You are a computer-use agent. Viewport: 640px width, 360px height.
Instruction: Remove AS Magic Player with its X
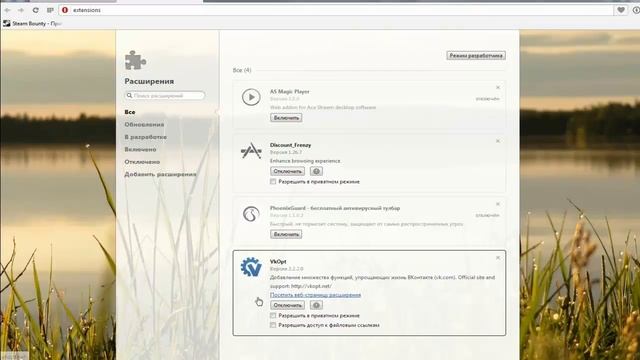[x=498, y=87]
